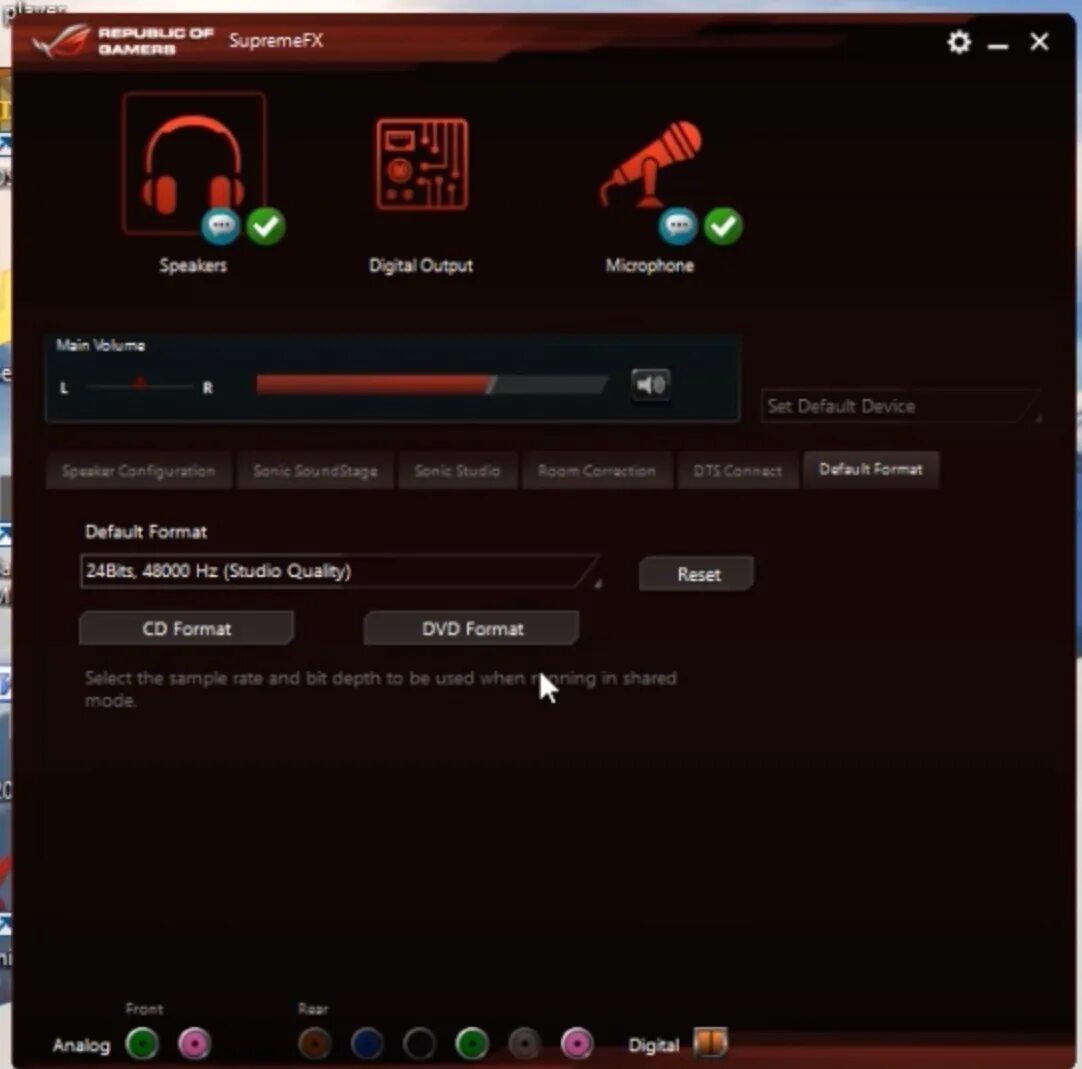The height and width of the screenshot is (1069, 1082).
Task: Minimize the SupremeFX window
Action: pyautogui.click(x=998, y=45)
